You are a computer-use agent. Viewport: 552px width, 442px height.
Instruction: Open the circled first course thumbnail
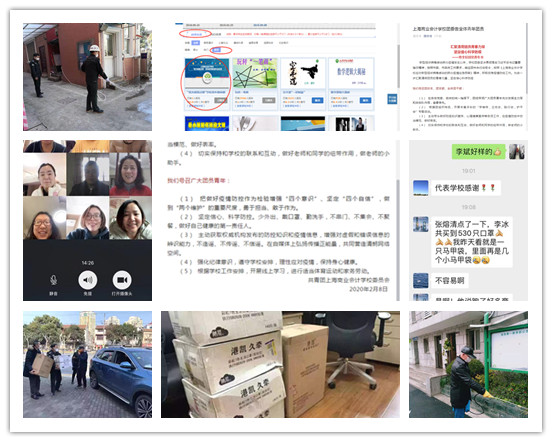(x=207, y=73)
